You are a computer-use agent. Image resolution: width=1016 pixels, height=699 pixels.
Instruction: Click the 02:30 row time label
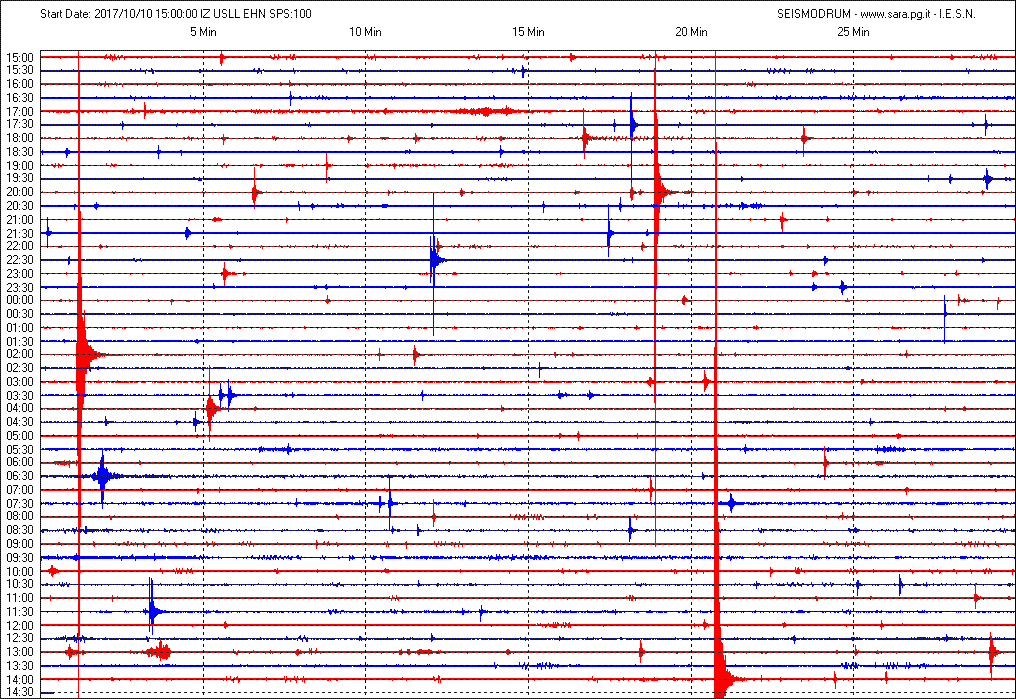point(20,368)
